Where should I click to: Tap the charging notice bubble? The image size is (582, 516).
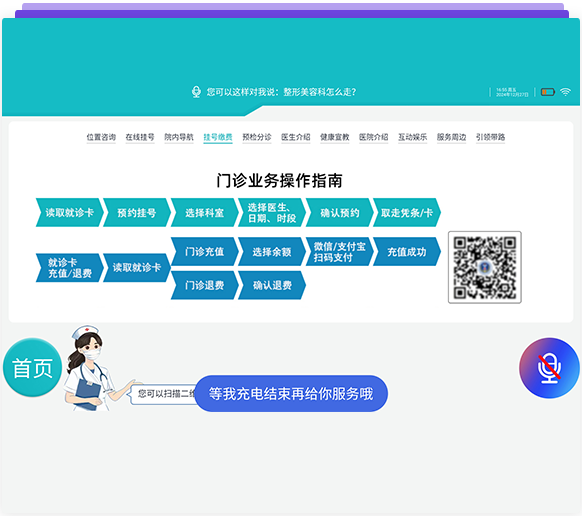(x=291, y=393)
